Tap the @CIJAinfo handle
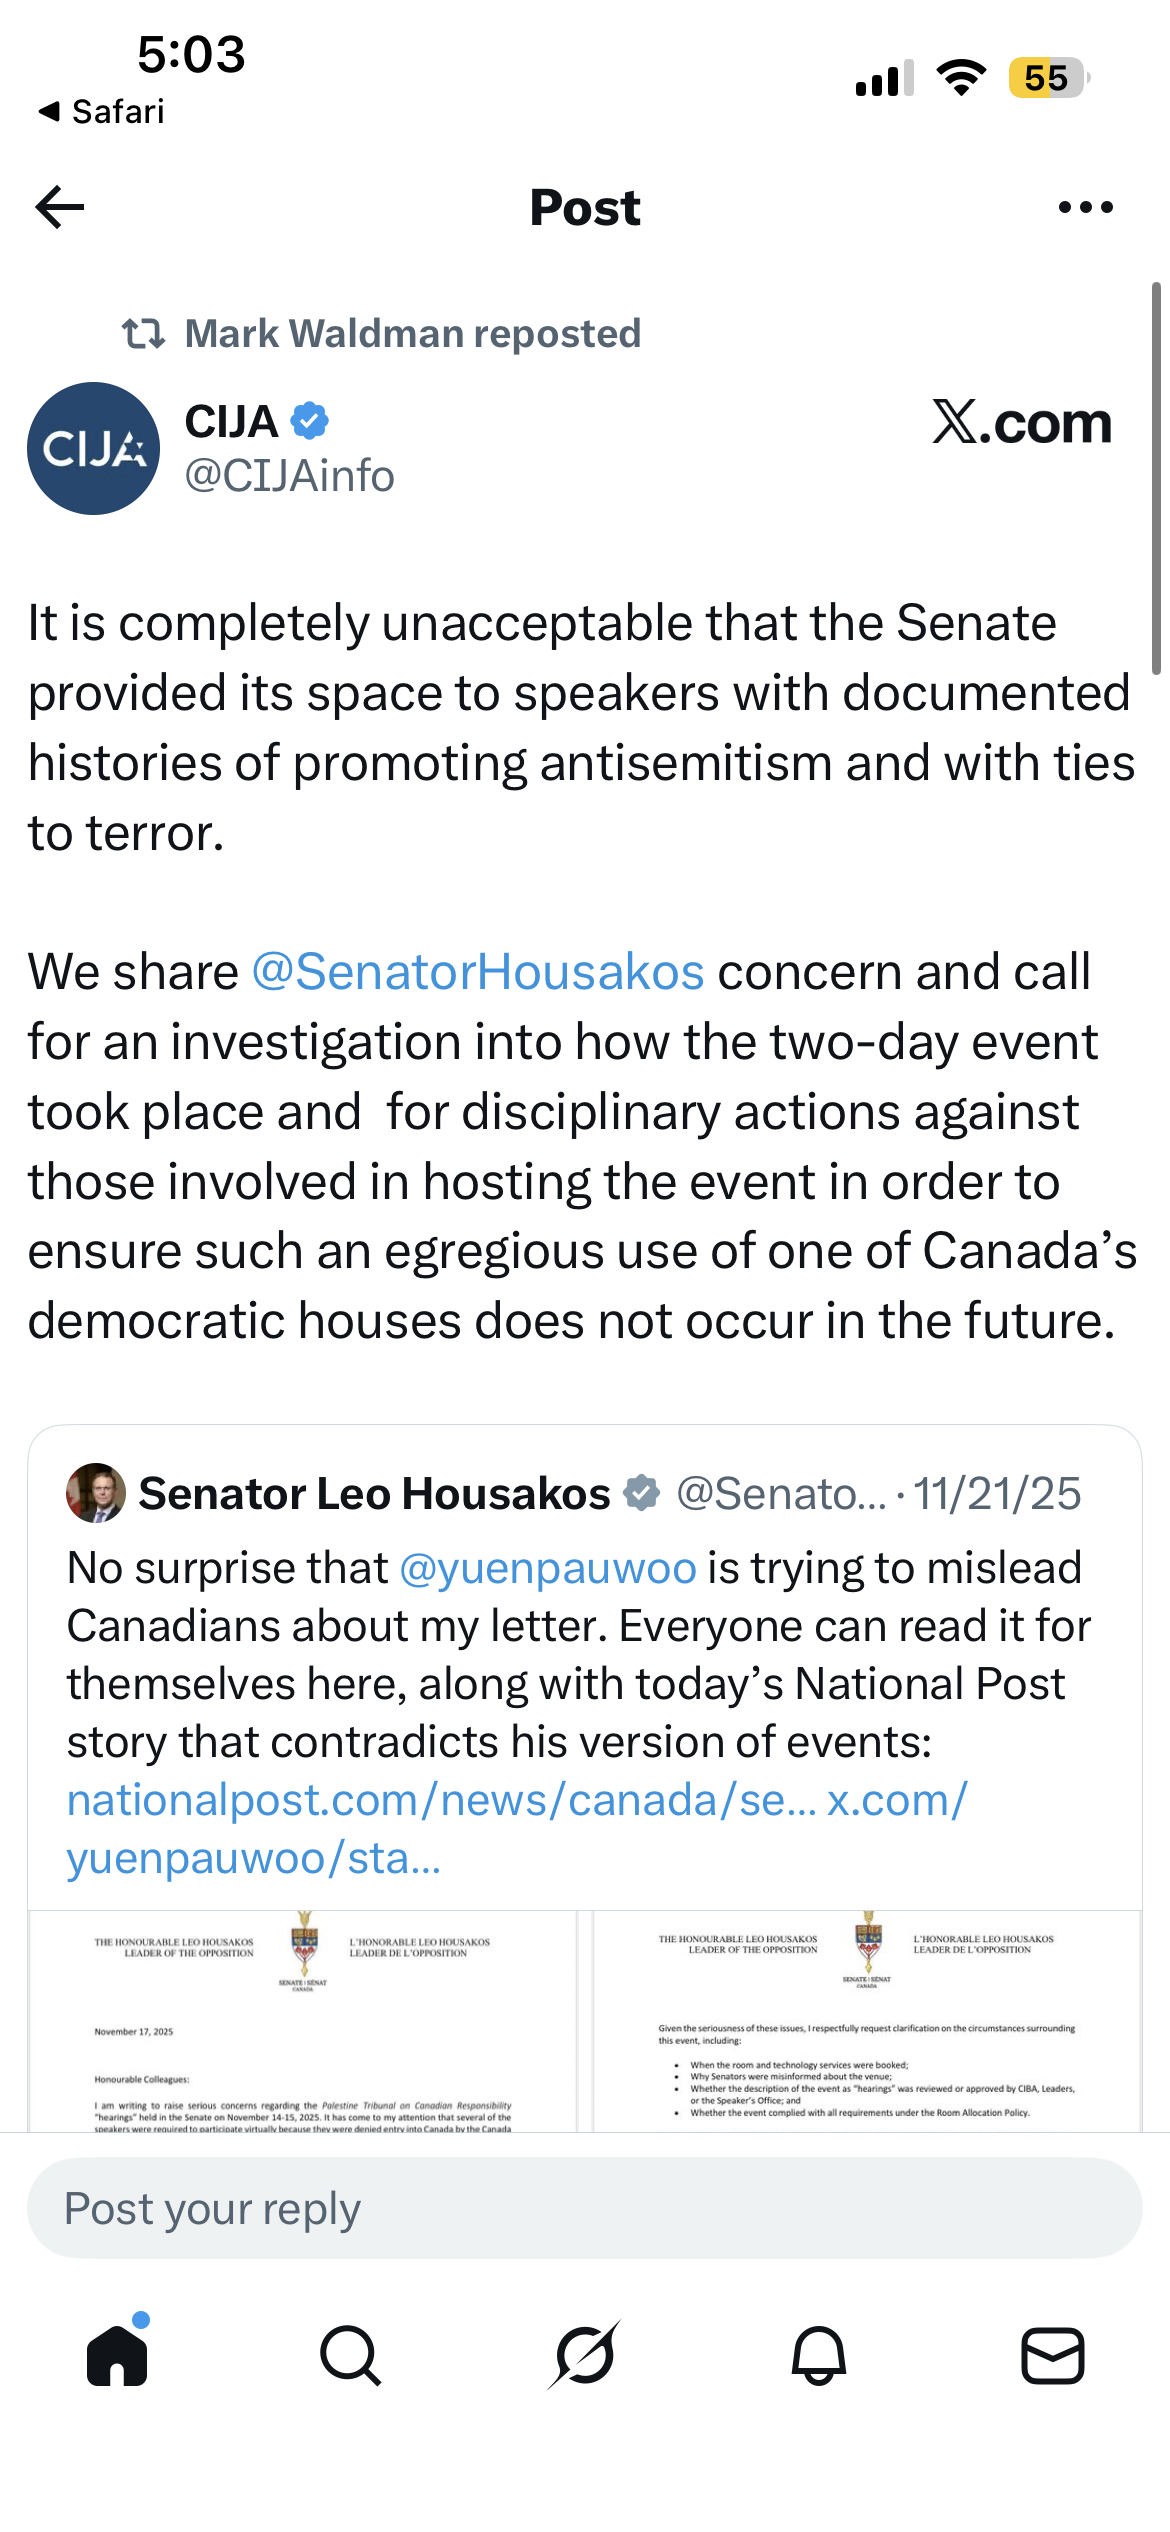This screenshot has height=2532, width=1170. (x=290, y=476)
